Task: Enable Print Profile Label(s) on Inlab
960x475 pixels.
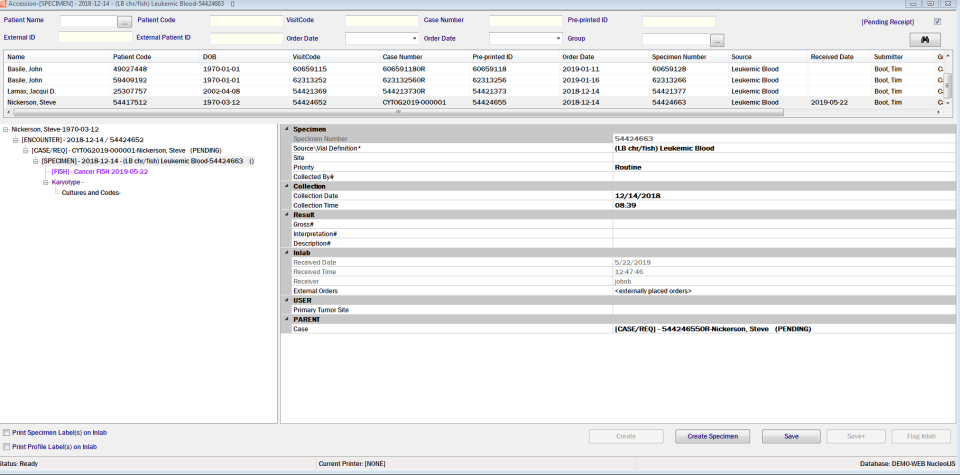Action: 7,447
